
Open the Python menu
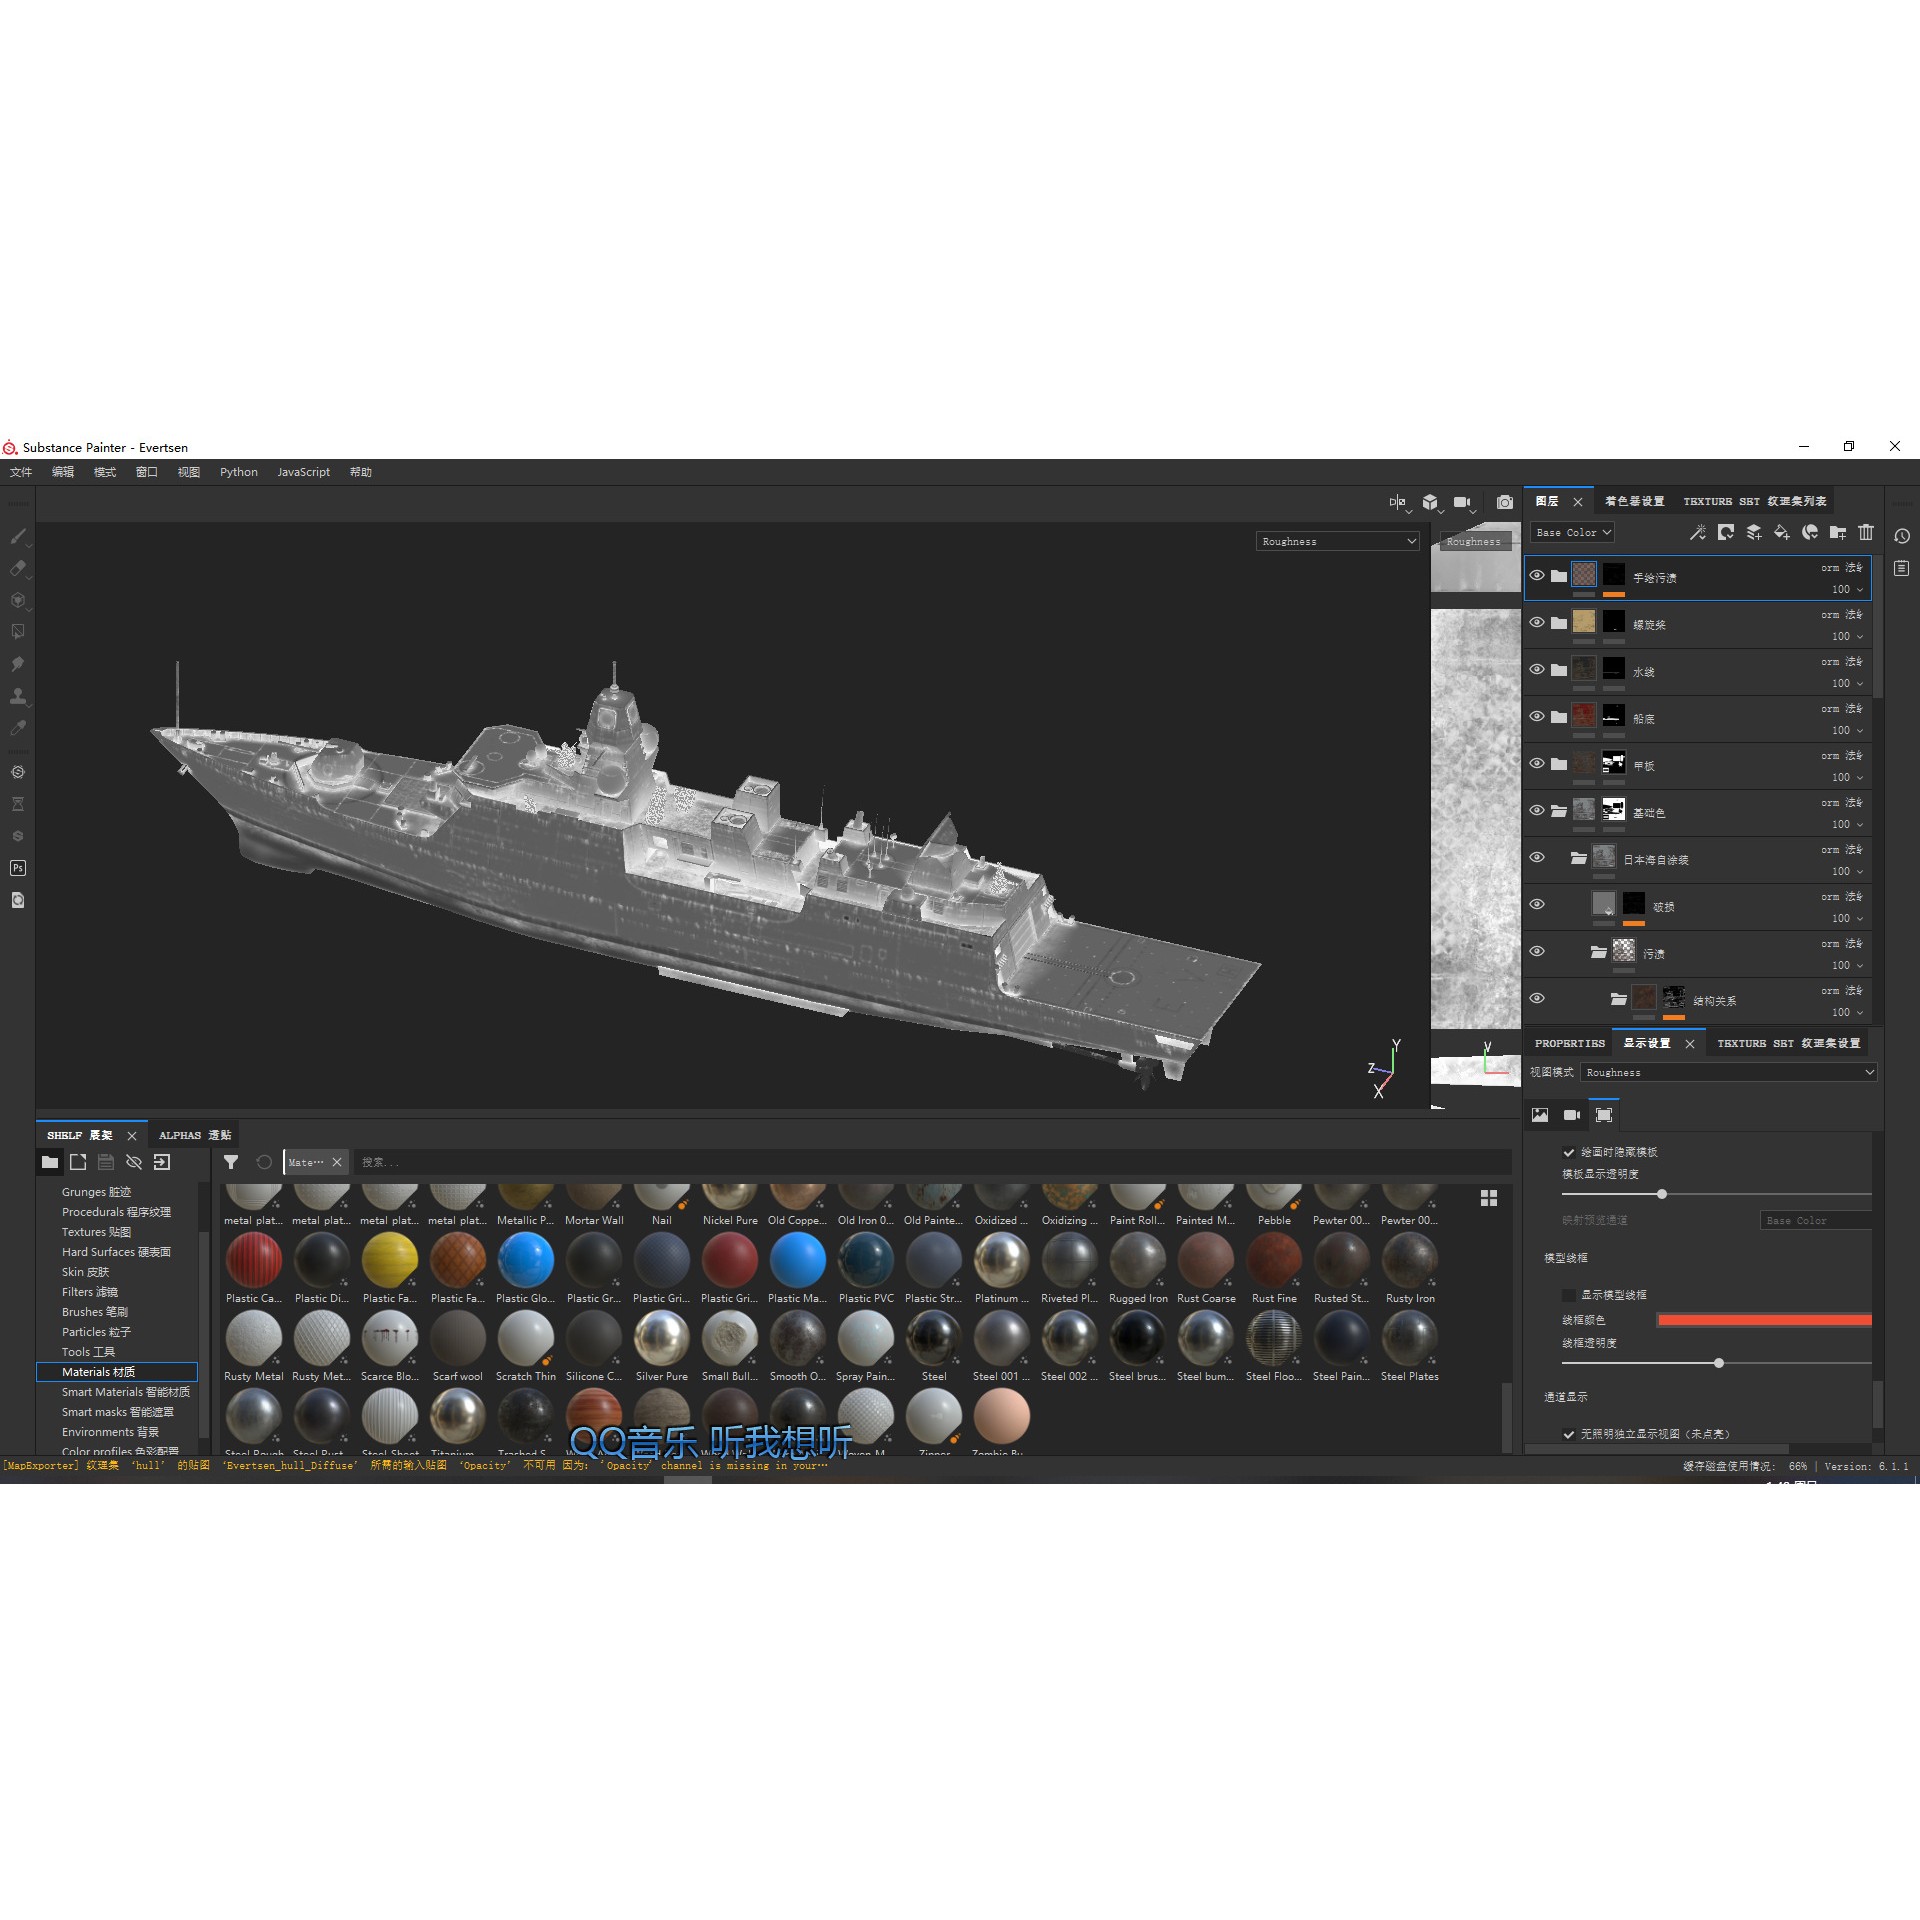click(238, 472)
